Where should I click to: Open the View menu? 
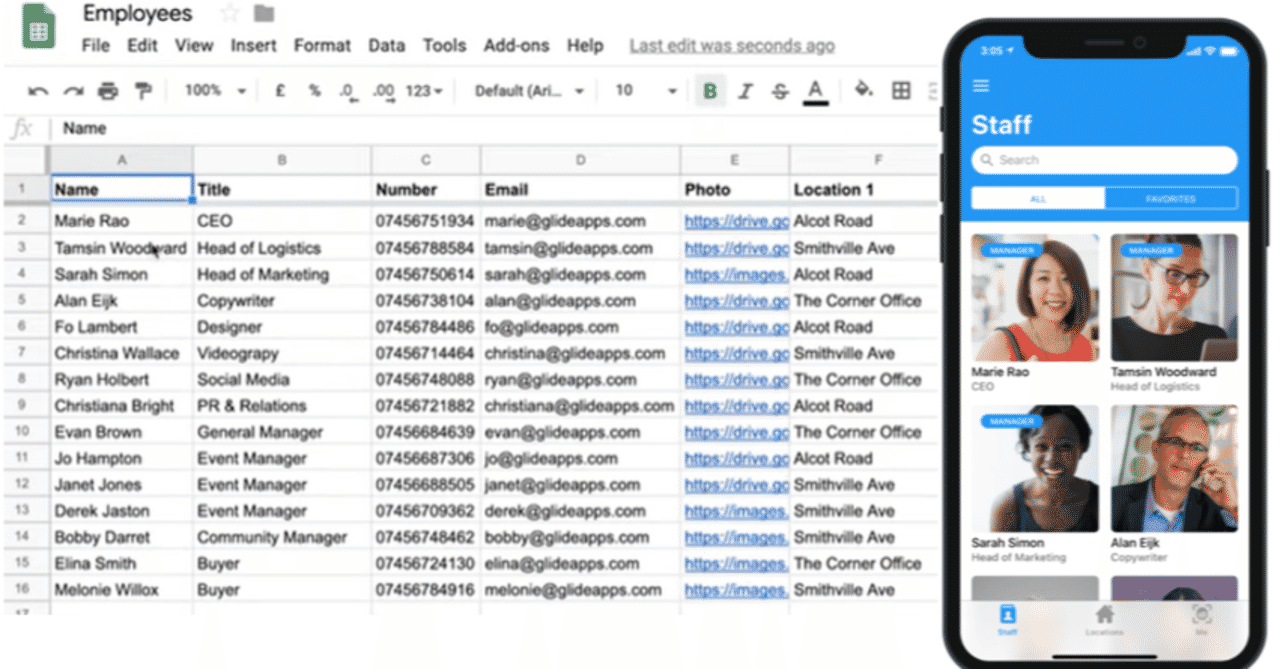click(x=194, y=46)
